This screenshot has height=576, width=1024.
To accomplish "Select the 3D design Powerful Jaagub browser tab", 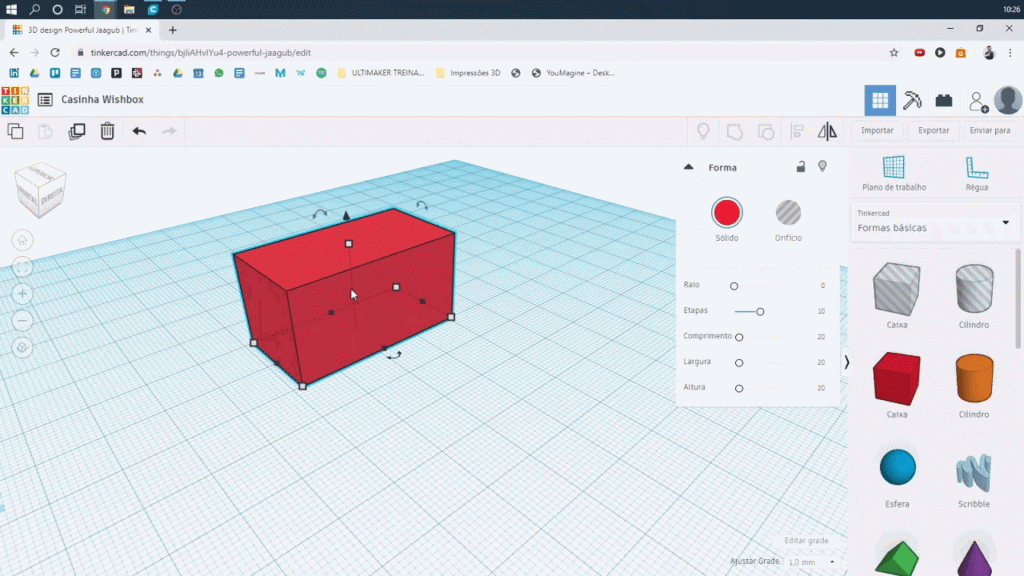I will (x=82, y=30).
